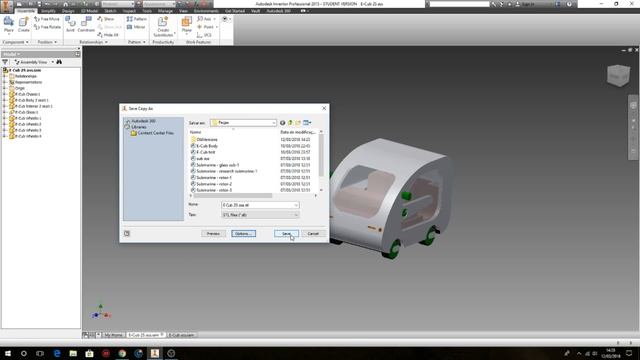Open the 3D Model ribbon tab
This screenshot has width=640, height=360.
pyautogui.click(x=89, y=11)
